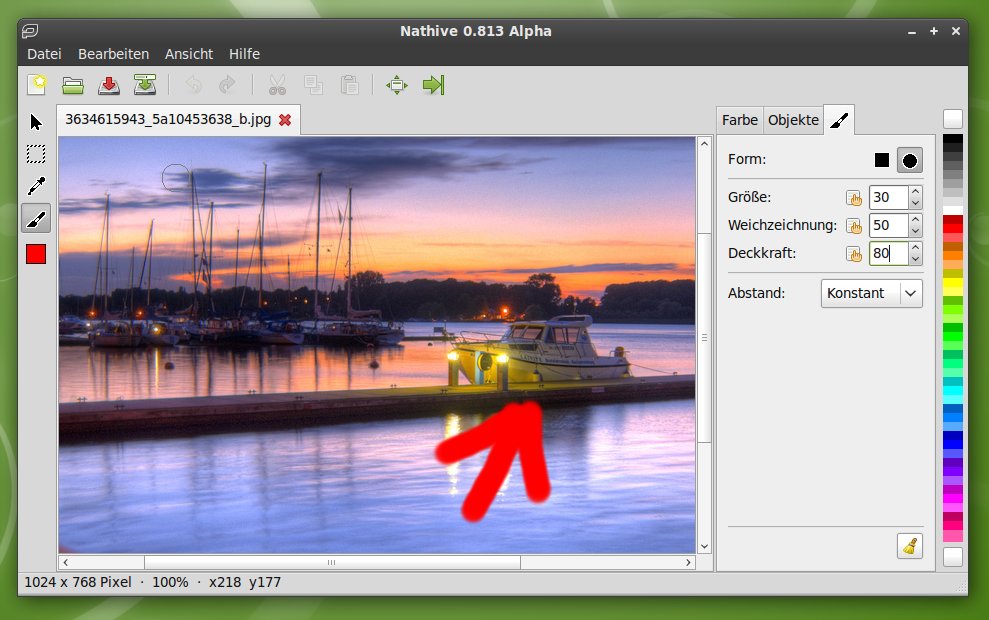Select the rectangular selection tool
The width and height of the screenshot is (989, 620).
click(x=36, y=154)
